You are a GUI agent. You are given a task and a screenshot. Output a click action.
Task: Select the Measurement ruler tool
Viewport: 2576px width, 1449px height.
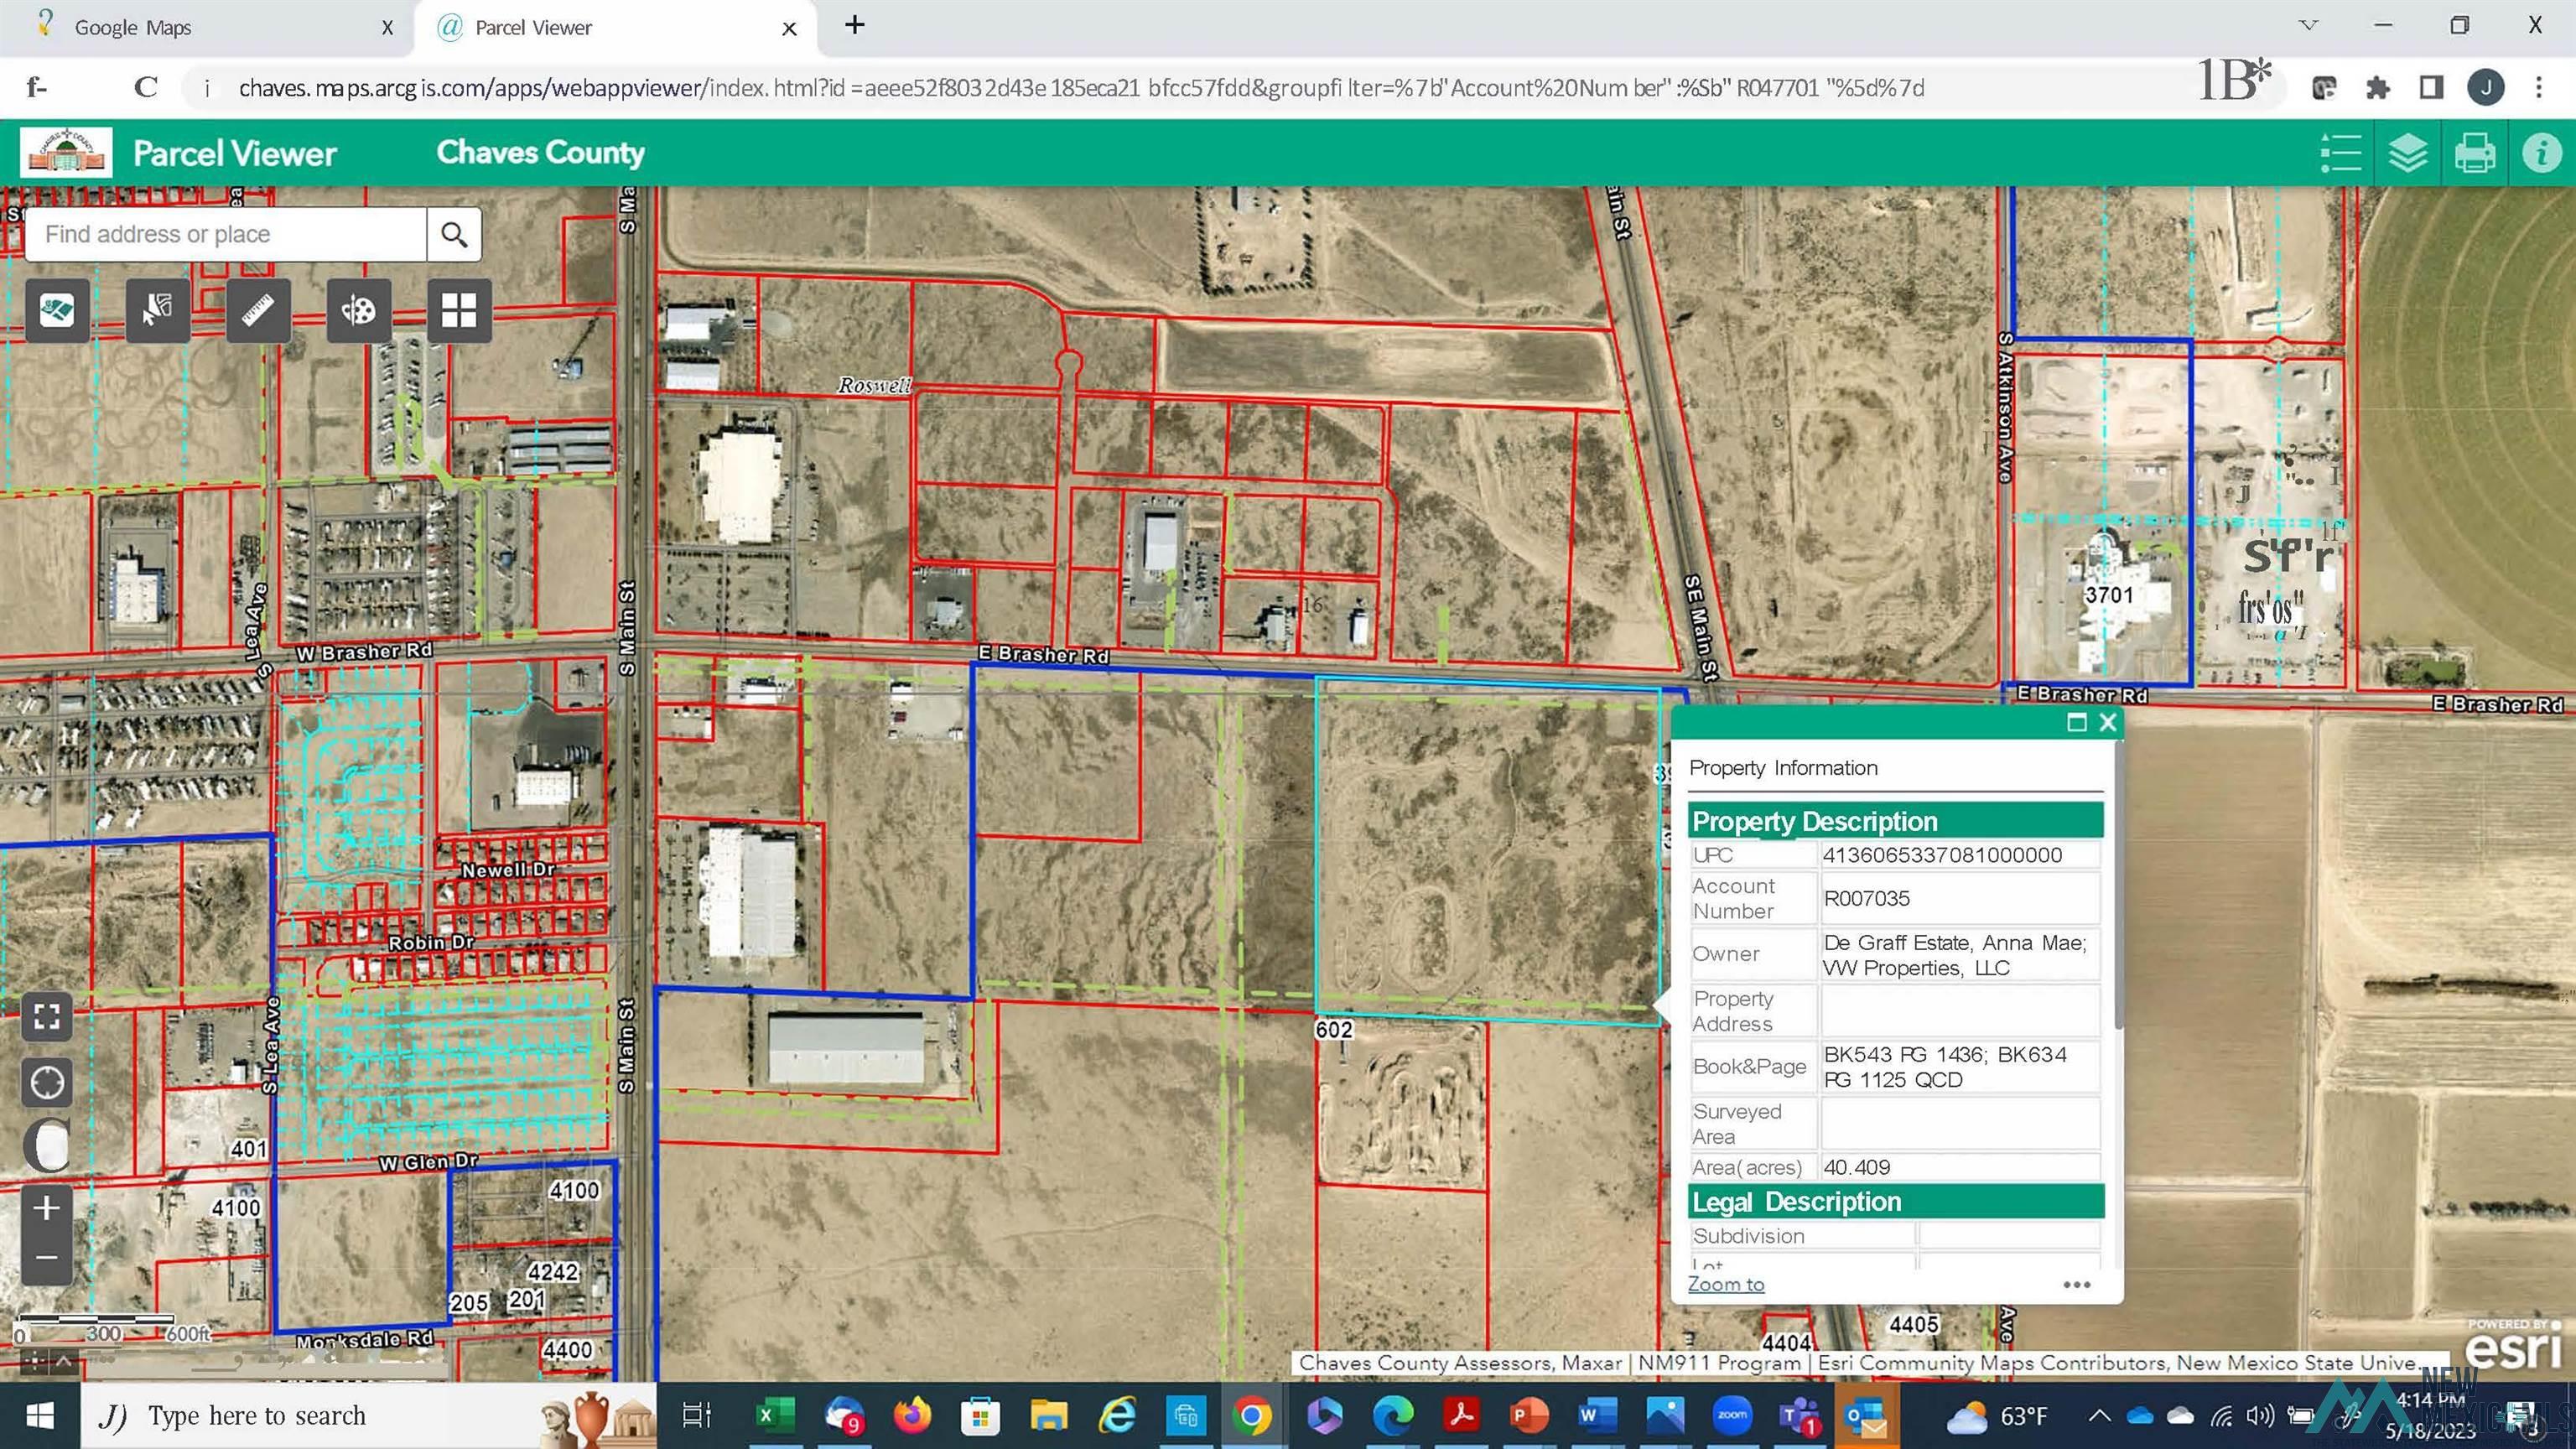point(258,310)
